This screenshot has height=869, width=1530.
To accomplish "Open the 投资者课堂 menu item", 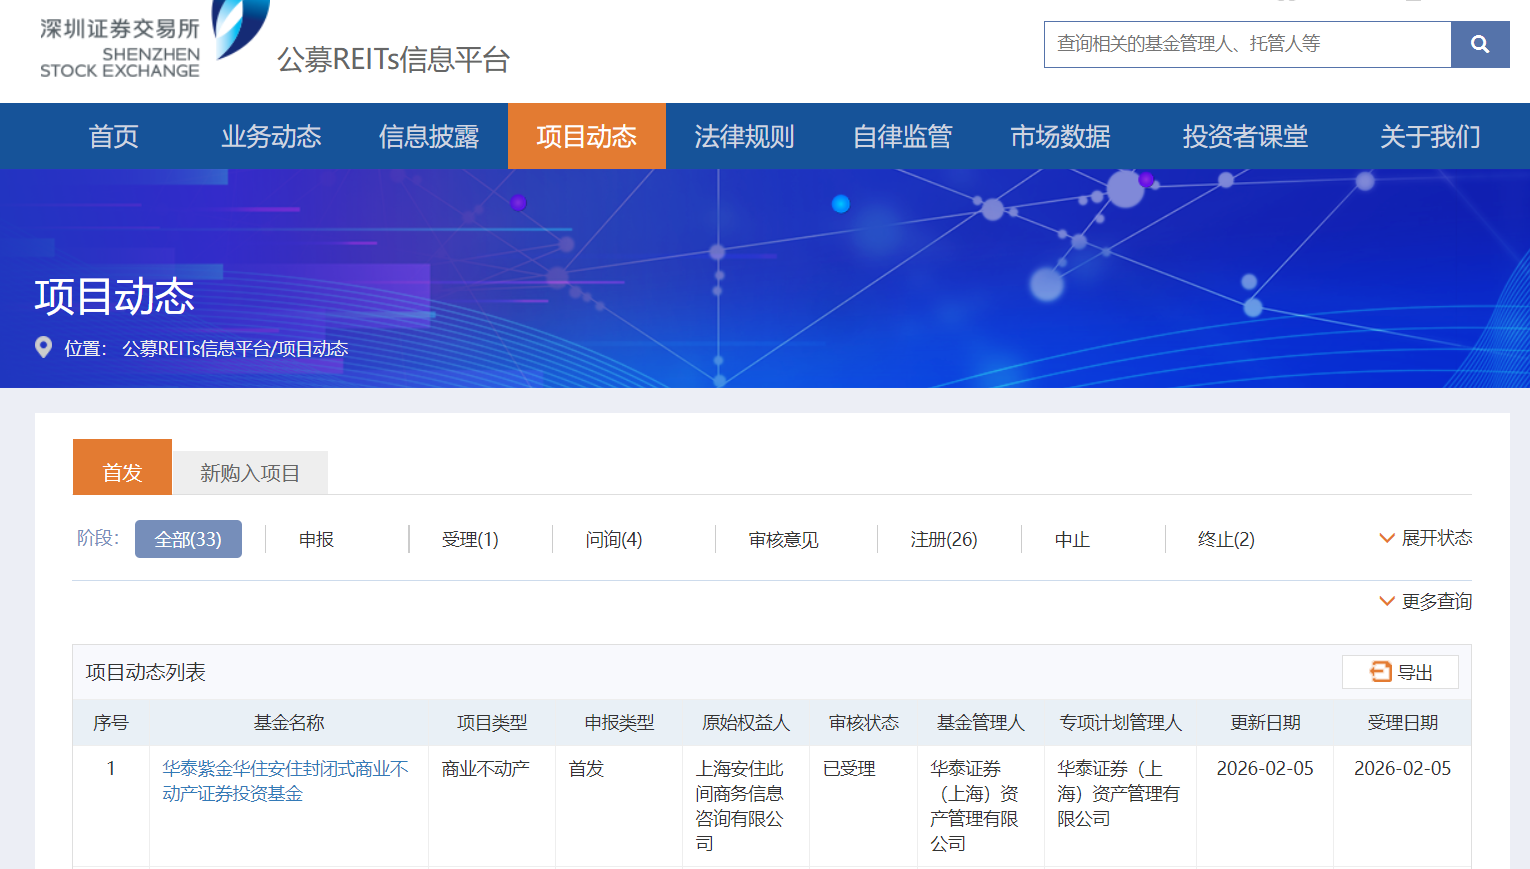I will [x=1245, y=136].
